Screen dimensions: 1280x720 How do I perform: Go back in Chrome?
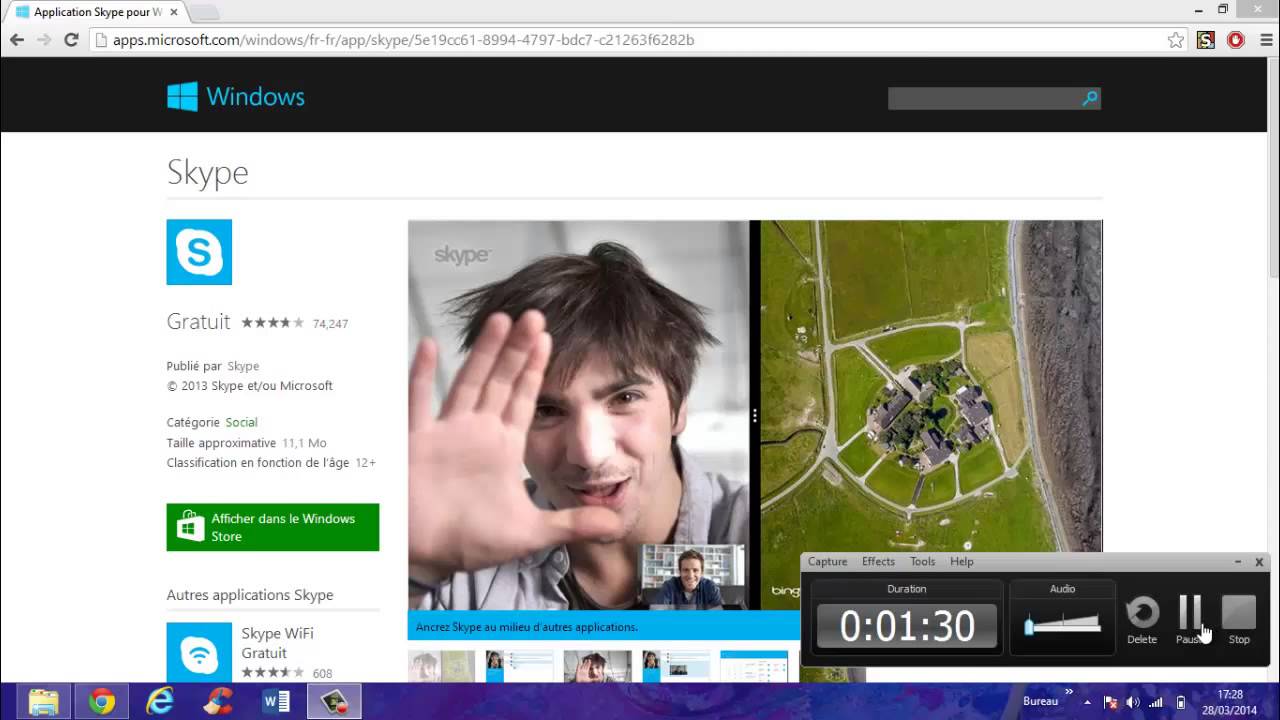tap(17, 40)
